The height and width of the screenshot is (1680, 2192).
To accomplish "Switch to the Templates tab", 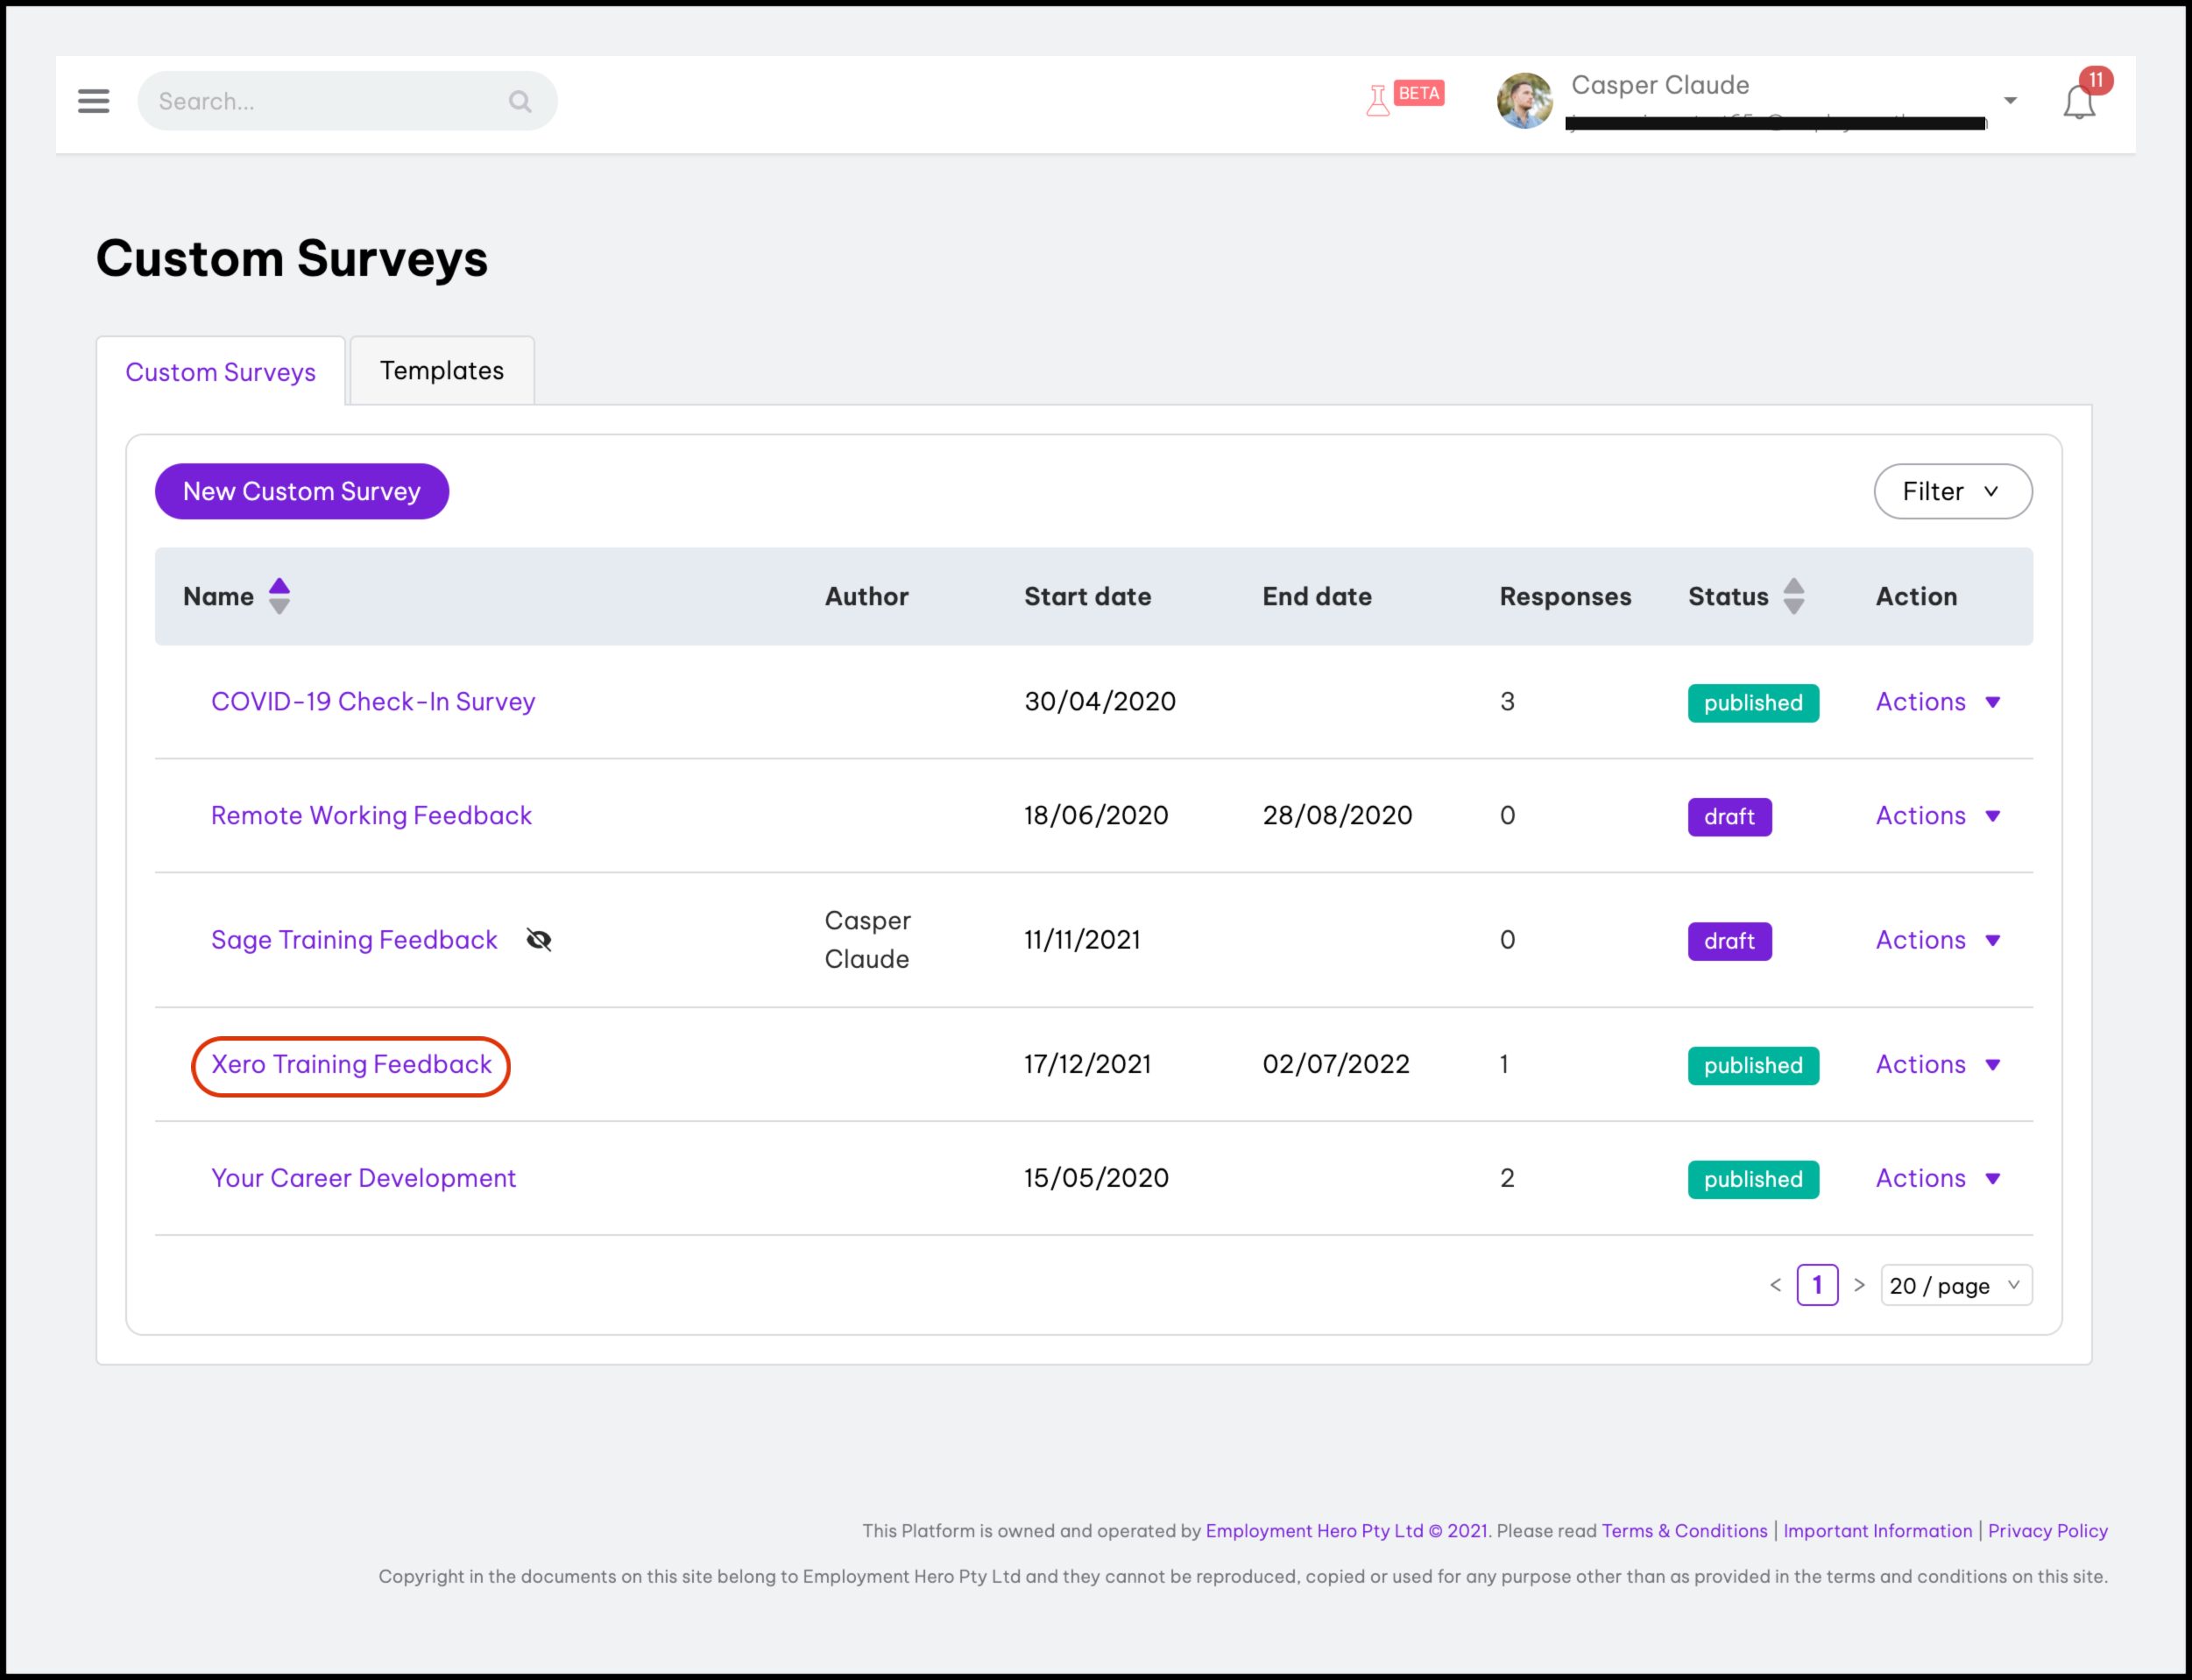I will 441,371.
